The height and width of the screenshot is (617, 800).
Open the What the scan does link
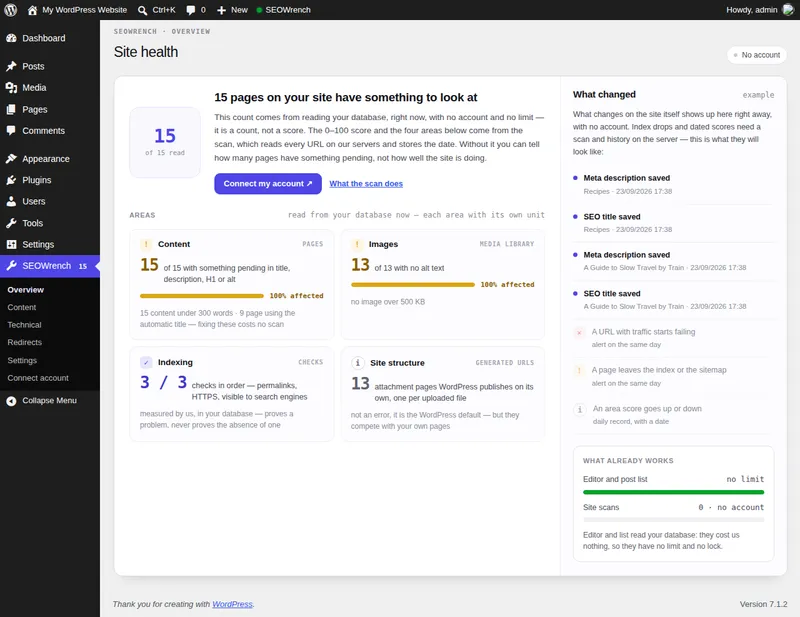[366, 184]
